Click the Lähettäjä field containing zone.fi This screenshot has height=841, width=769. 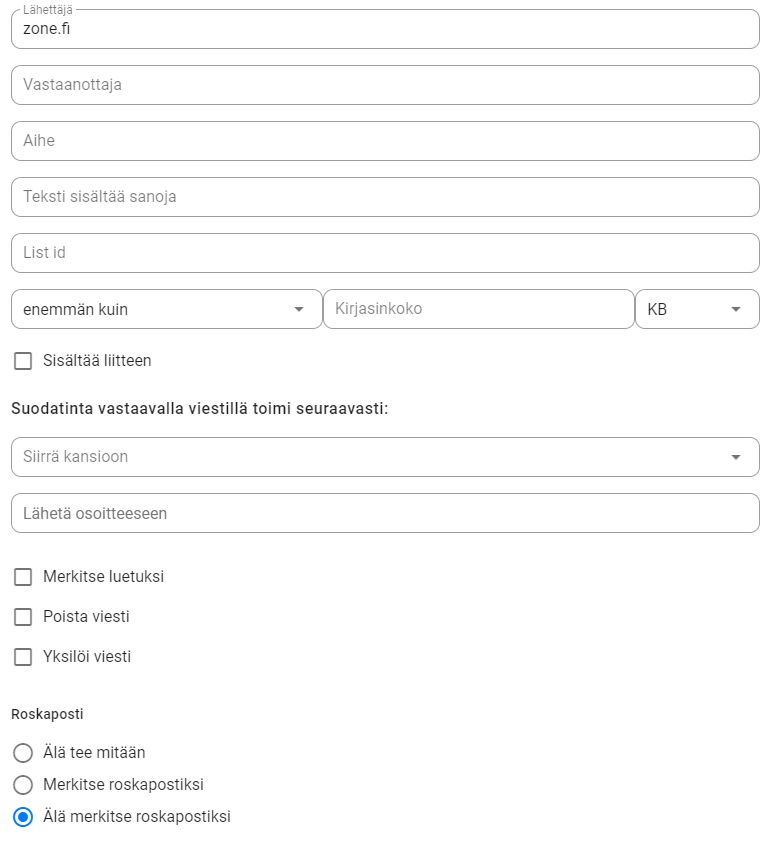click(385, 29)
